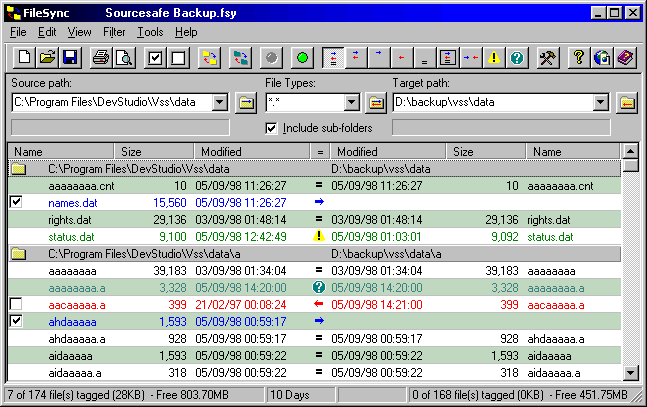This screenshot has width=647, height=407.
Task: Click the C:\Program Files\DevStudio\Vss\data\a folder row
Action: coord(314,254)
